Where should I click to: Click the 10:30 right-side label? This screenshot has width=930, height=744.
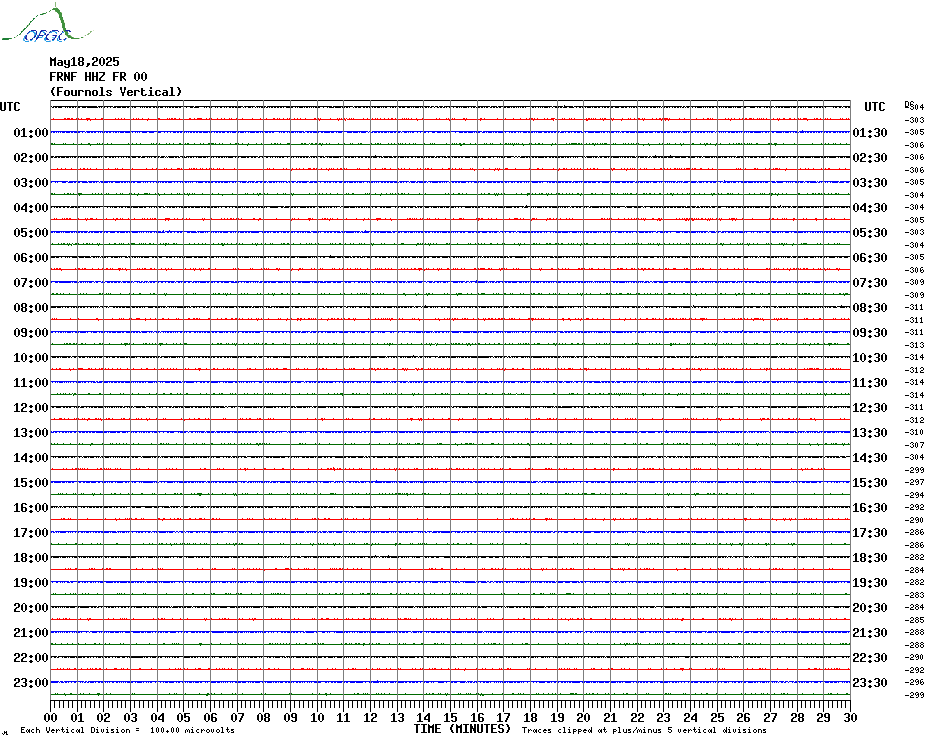click(x=870, y=358)
